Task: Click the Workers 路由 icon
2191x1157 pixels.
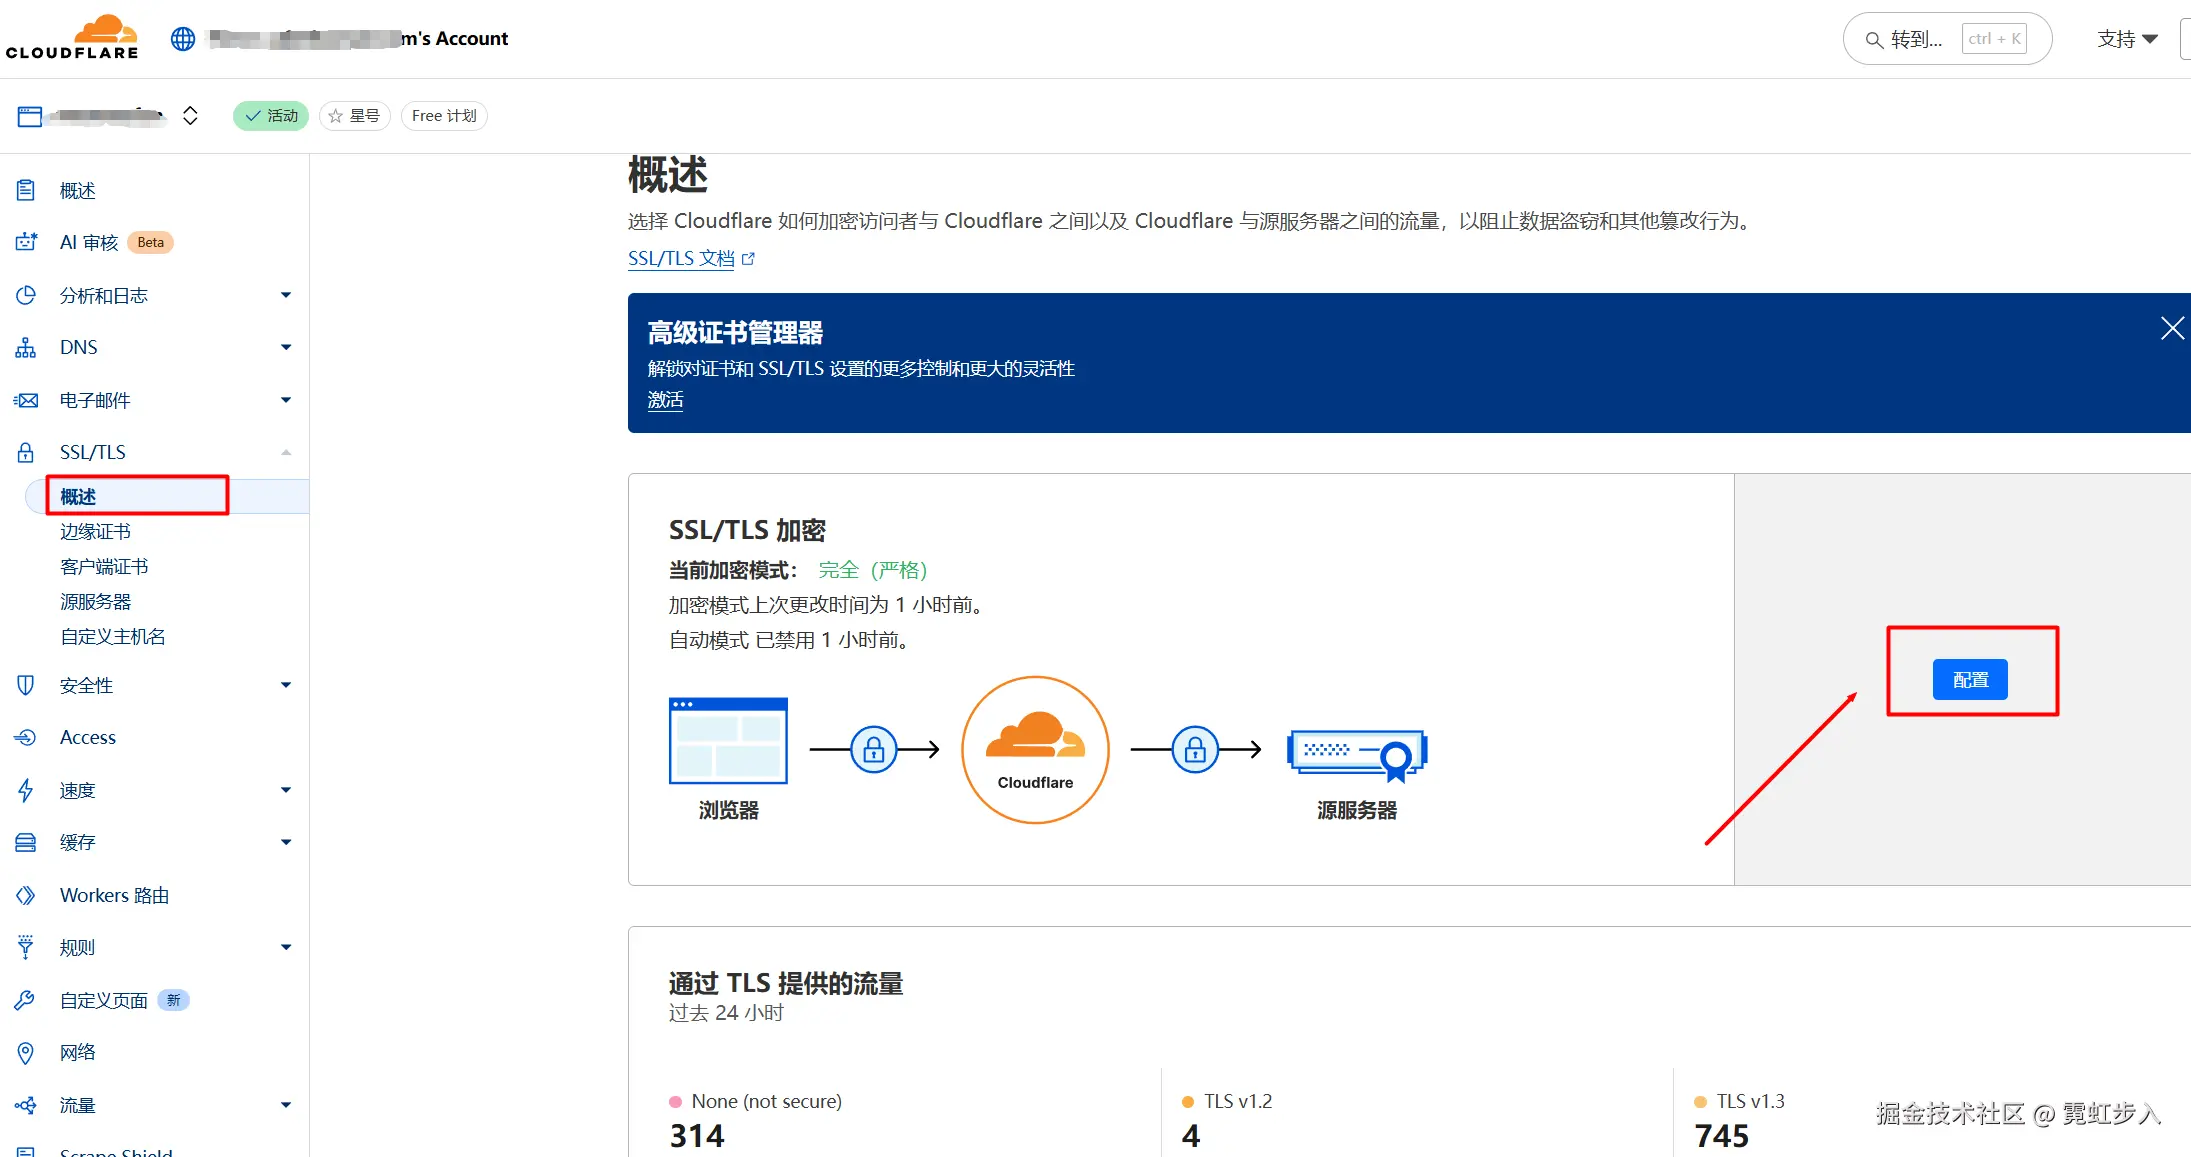Action: coord(26,895)
